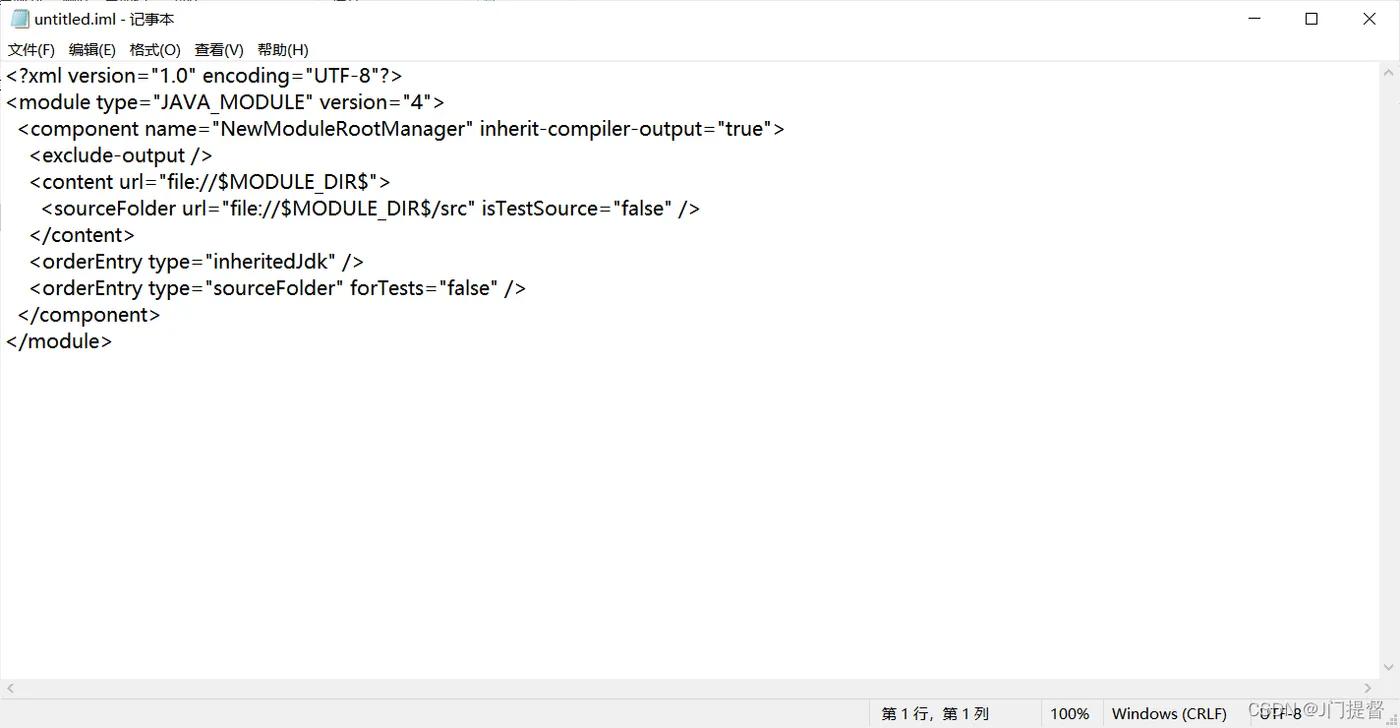Click the vertical scrollbar down arrow
Image resolution: width=1400 pixels, height=728 pixels.
[1389, 668]
